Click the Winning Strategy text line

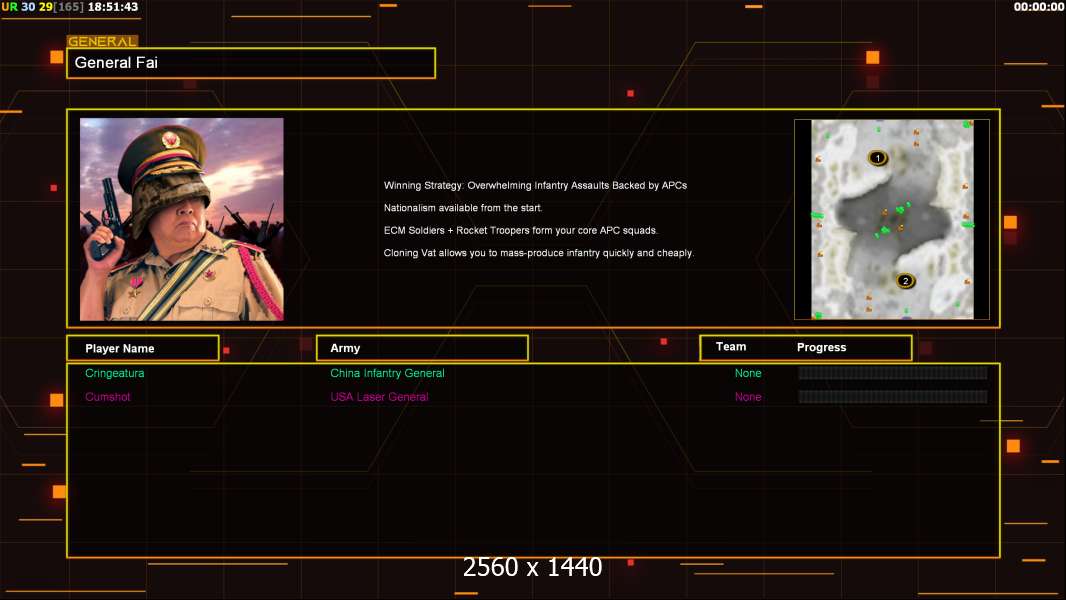coord(535,186)
